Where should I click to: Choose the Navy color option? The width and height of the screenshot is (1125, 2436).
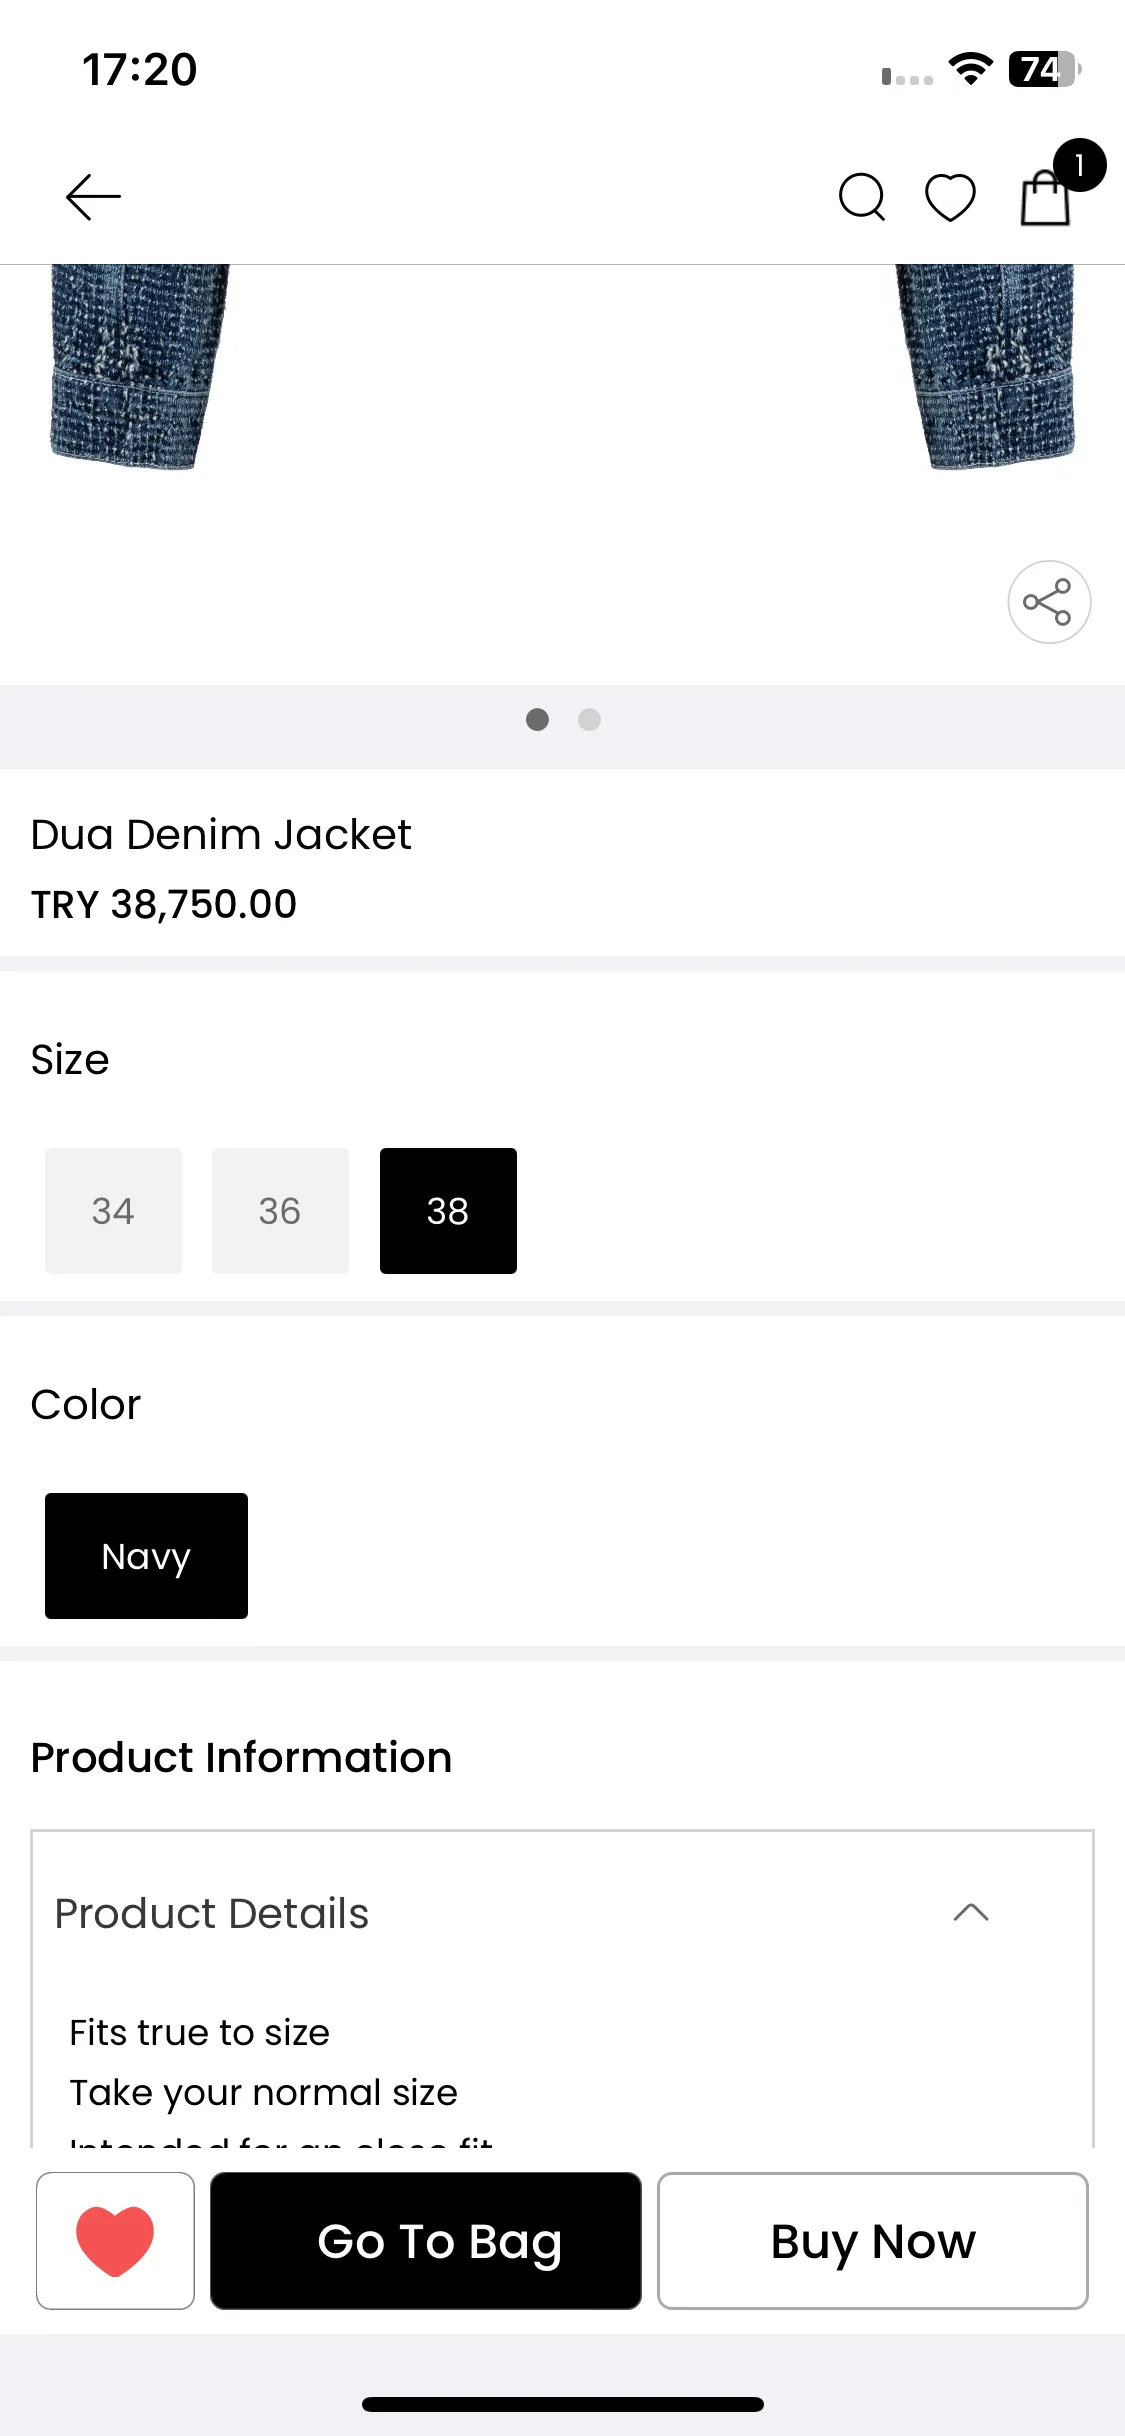coord(146,1556)
